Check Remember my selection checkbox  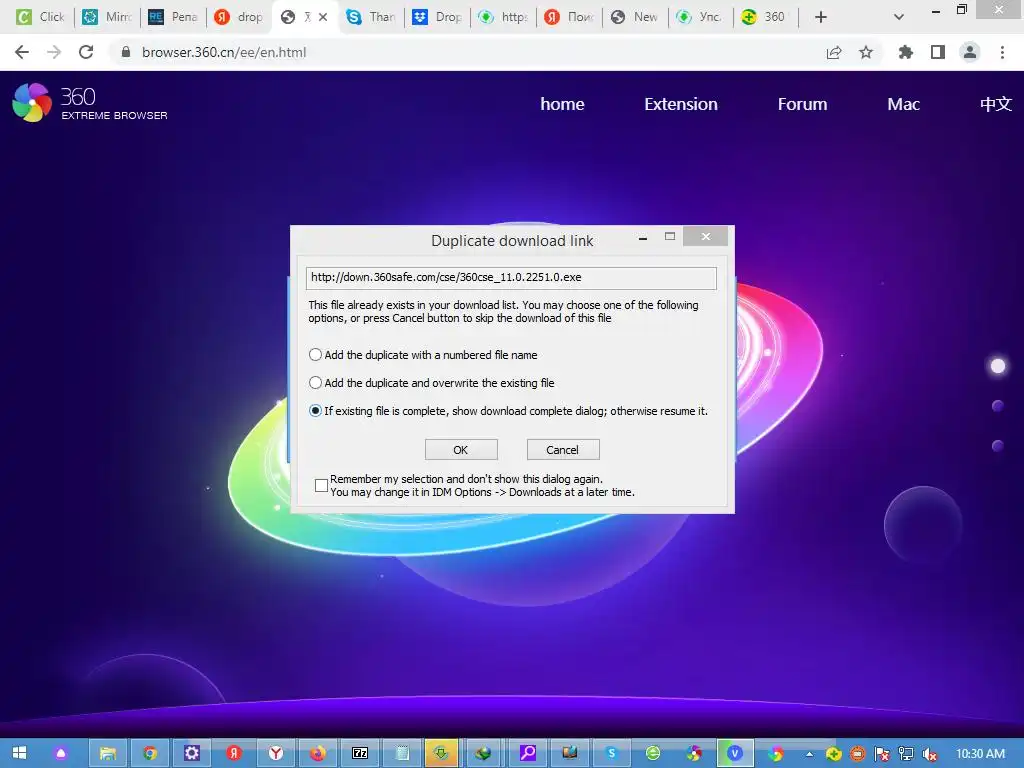(x=321, y=485)
